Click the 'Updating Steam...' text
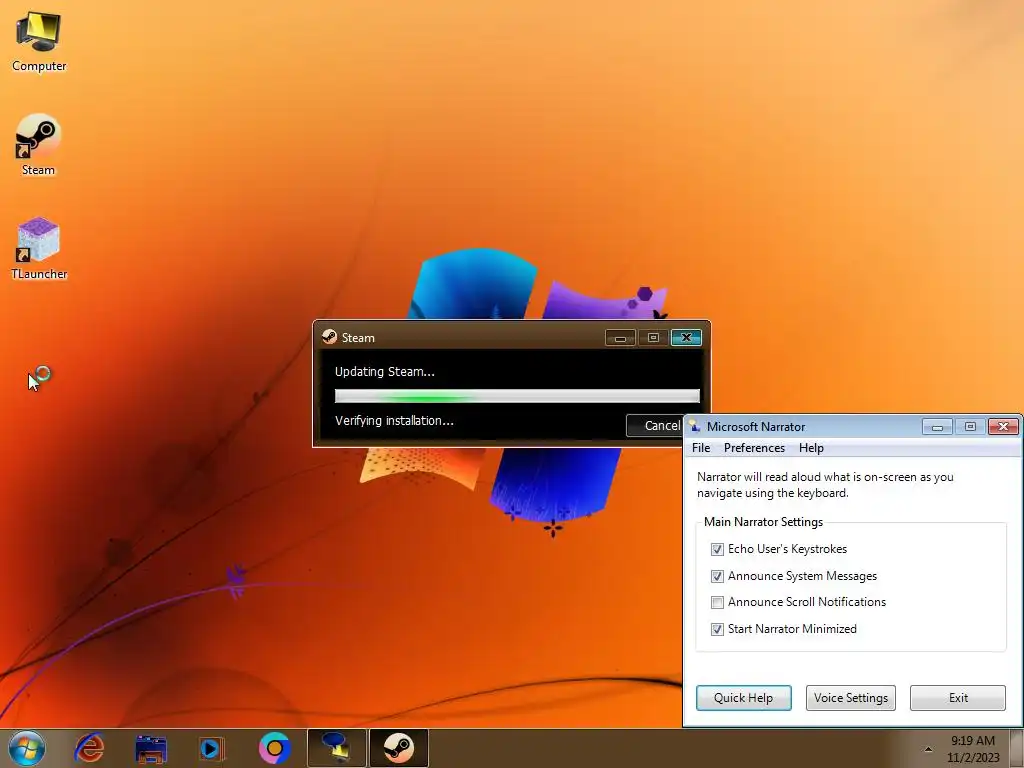The height and width of the screenshot is (768, 1024). tap(385, 372)
